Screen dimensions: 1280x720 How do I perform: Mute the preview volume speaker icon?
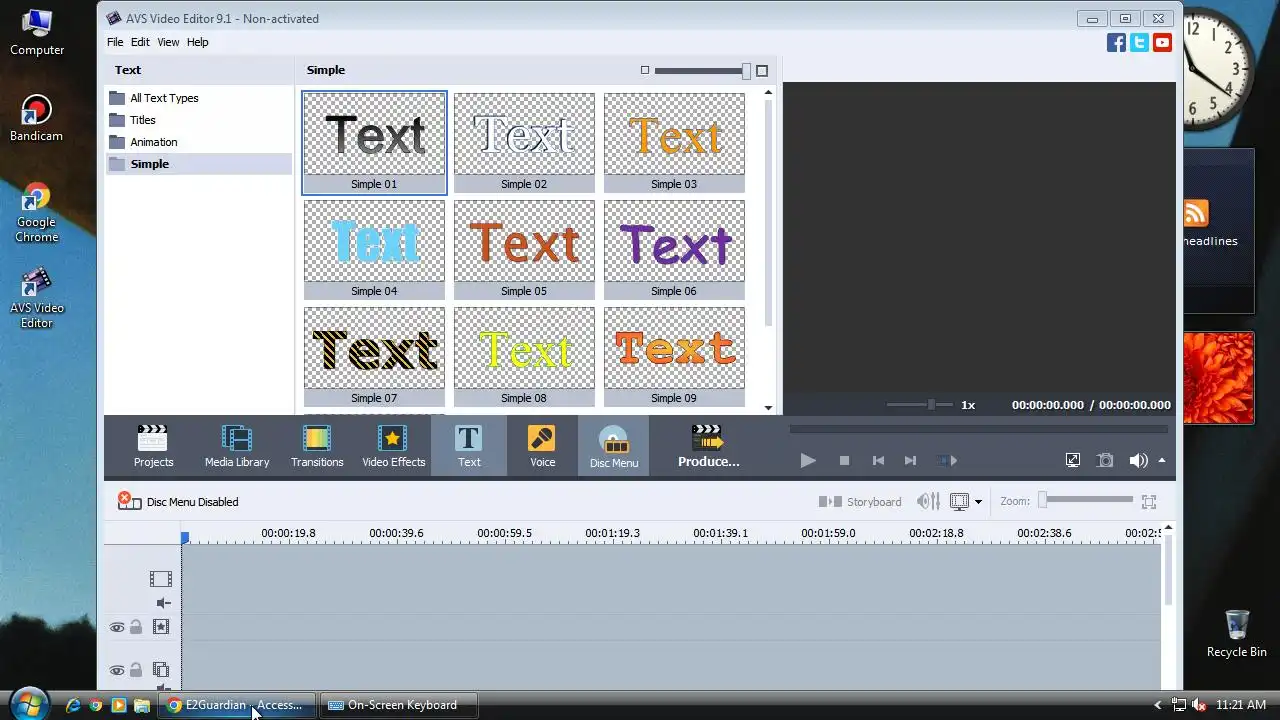[x=1138, y=460]
